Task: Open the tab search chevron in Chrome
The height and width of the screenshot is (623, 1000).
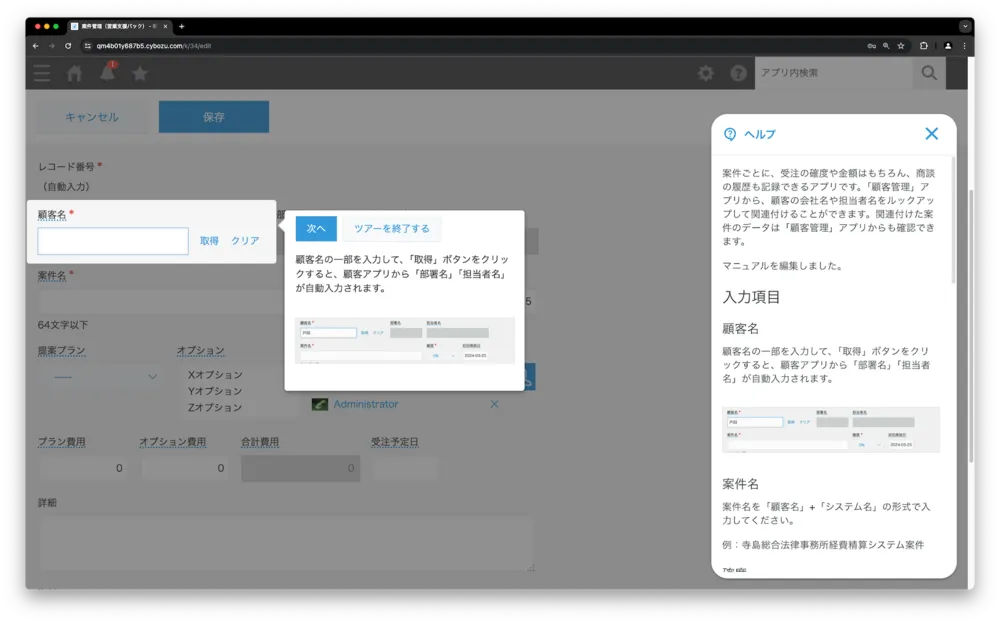Action: pyautogui.click(x=965, y=26)
